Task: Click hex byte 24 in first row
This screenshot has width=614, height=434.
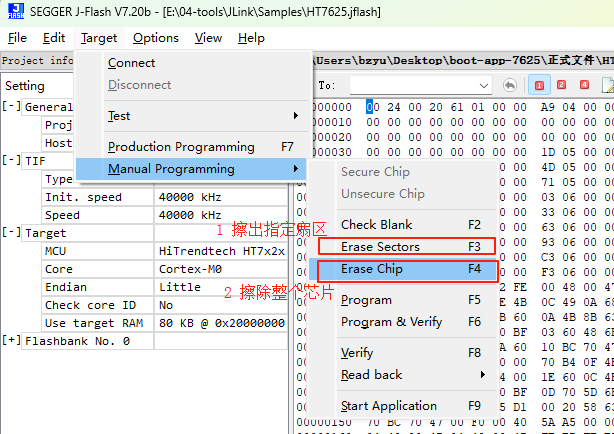Action: [394, 107]
